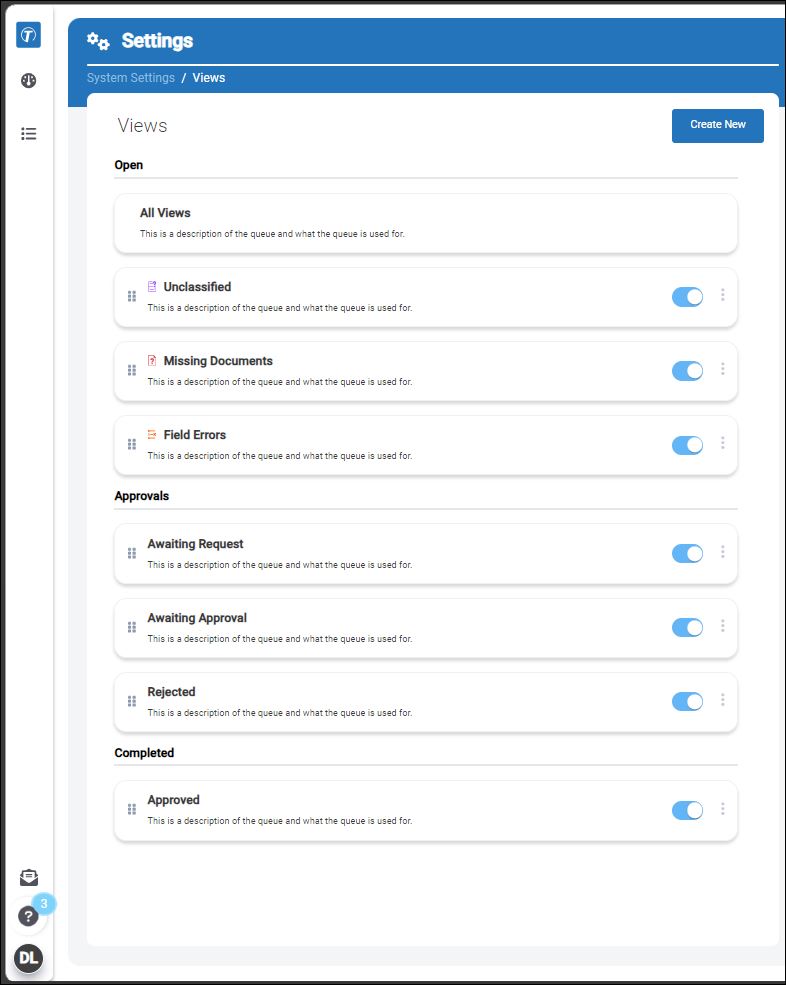Open the kebab menu for Awaiting Request

(723, 552)
